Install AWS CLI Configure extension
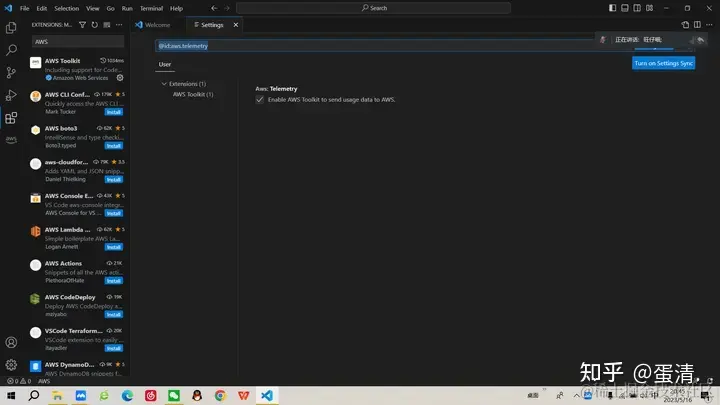 (x=113, y=112)
